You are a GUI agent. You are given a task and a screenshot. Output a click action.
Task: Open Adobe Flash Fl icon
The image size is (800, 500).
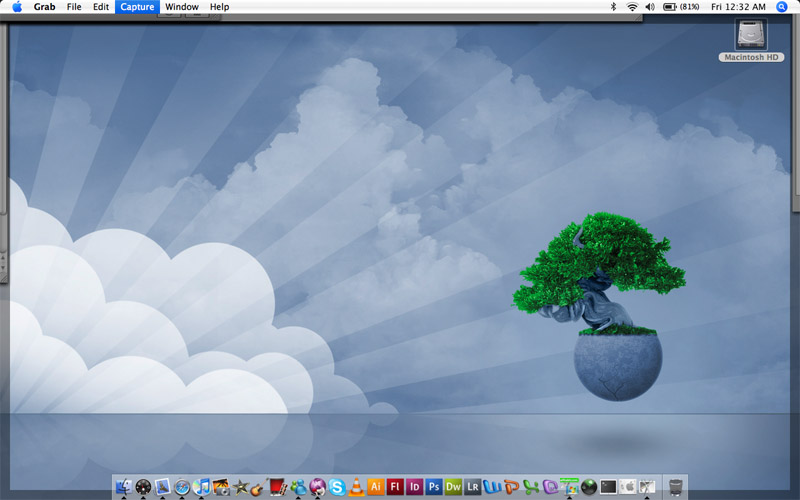tap(395, 487)
